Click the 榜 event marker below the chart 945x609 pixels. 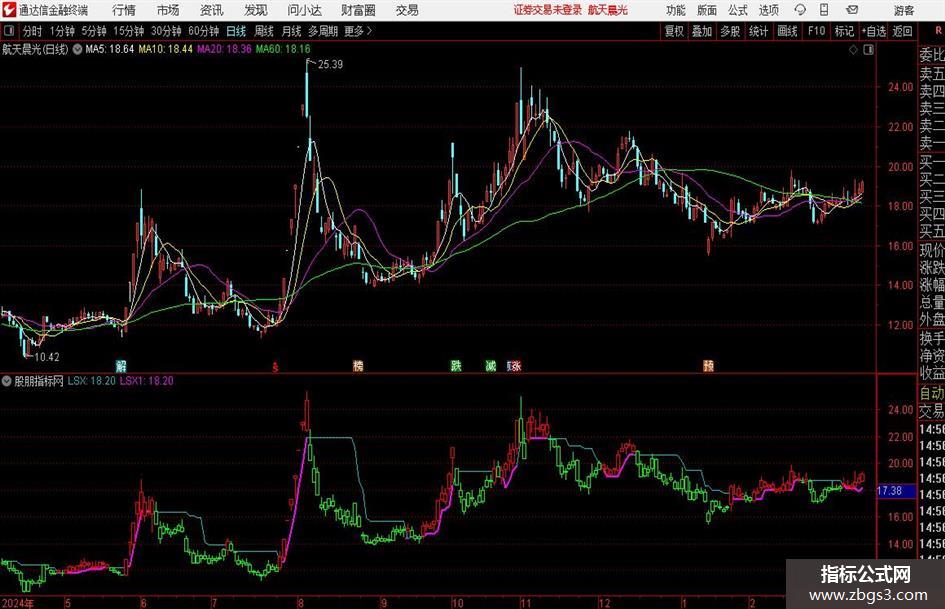coord(358,365)
